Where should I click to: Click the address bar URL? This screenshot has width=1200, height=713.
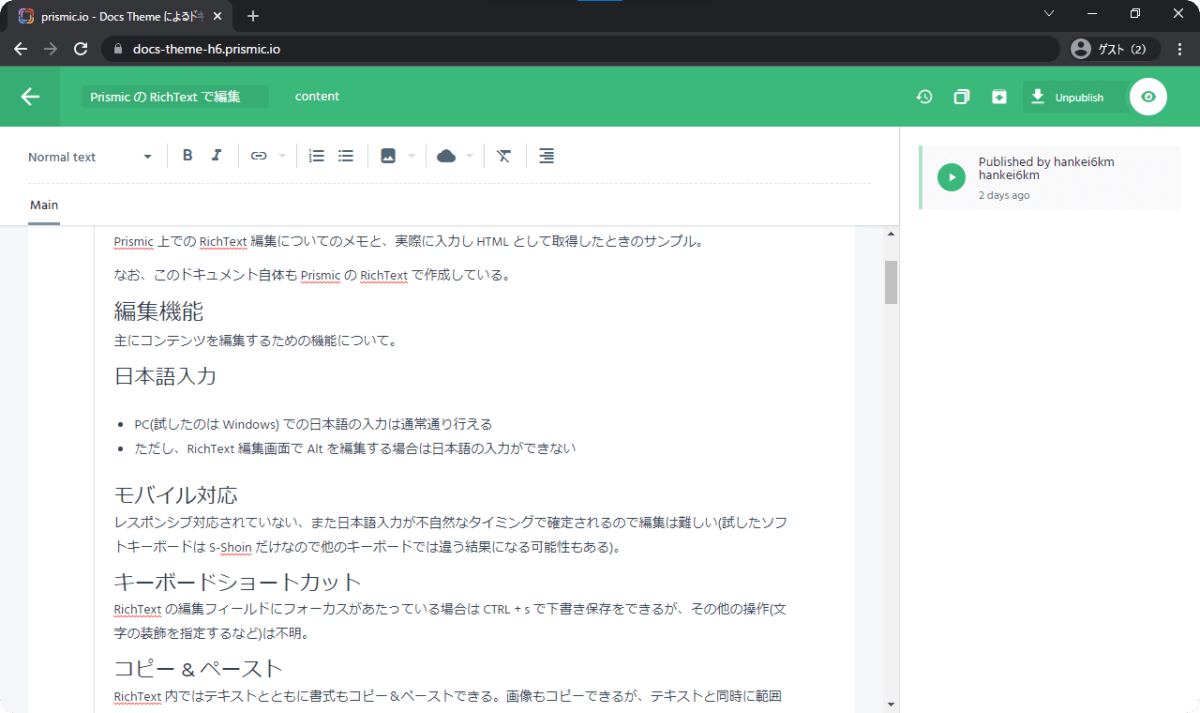pyautogui.click(x=208, y=49)
